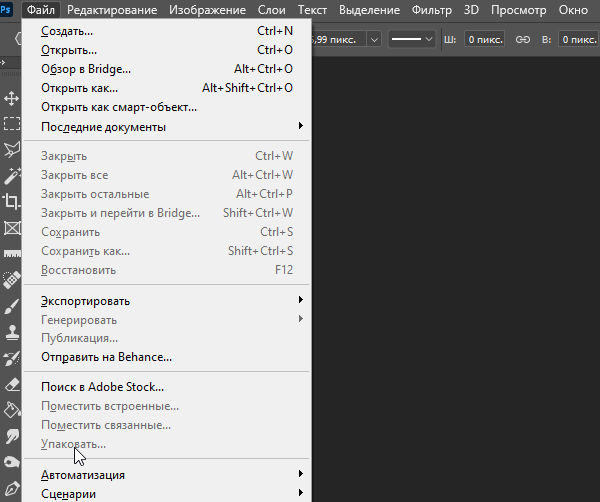Open the stroke width dropdown arrow
Screen dimensions: 600x502
374,39
